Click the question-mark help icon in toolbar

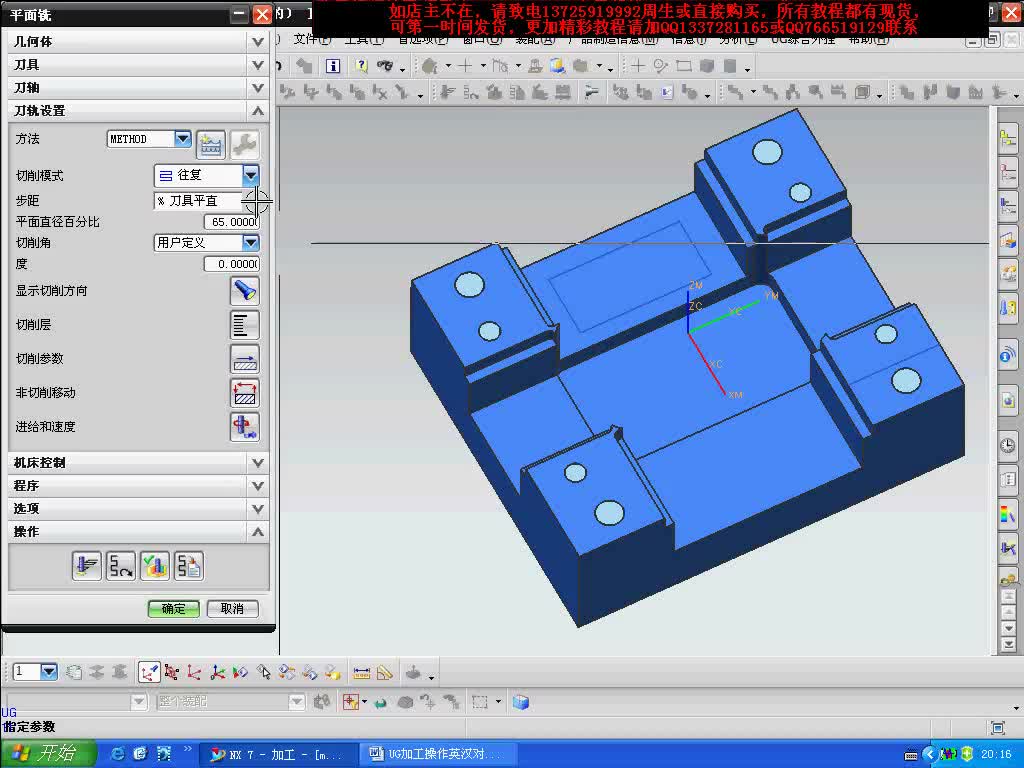[361, 66]
